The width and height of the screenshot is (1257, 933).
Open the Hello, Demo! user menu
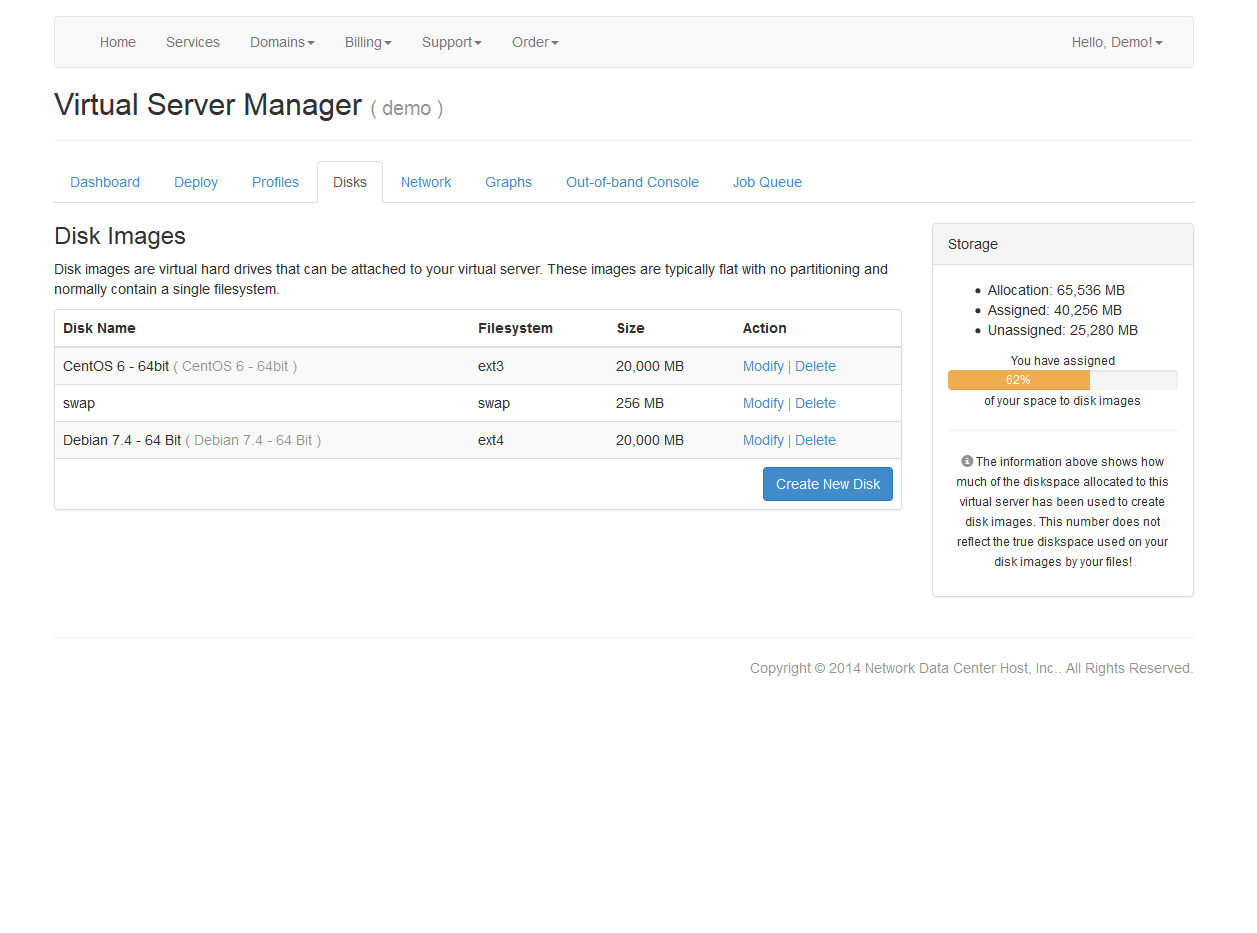tap(1116, 42)
